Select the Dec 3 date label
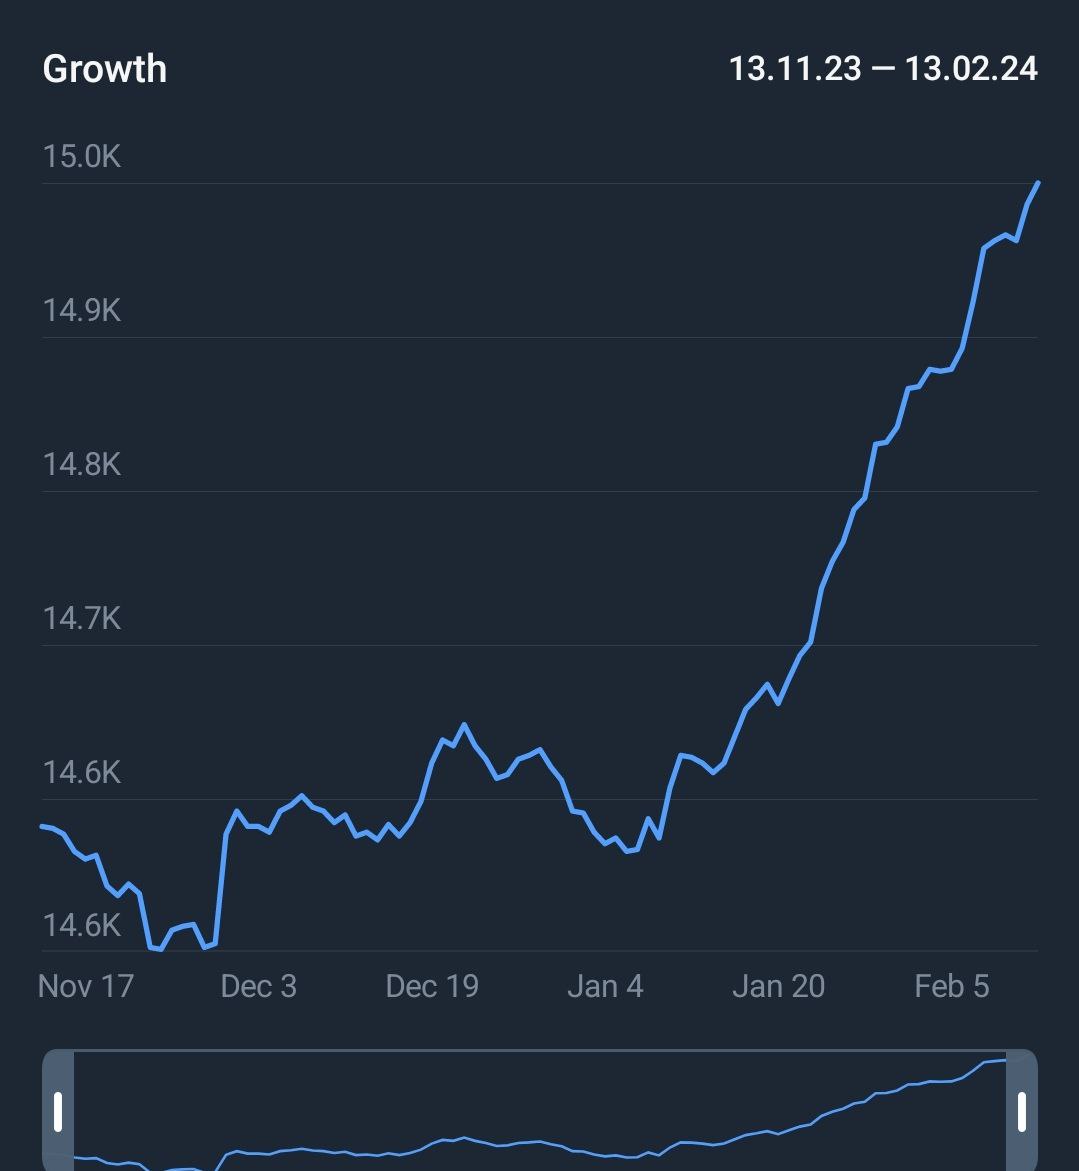Image resolution: width=1079 pixels, height=1171 pixels. tap(258, 986)
